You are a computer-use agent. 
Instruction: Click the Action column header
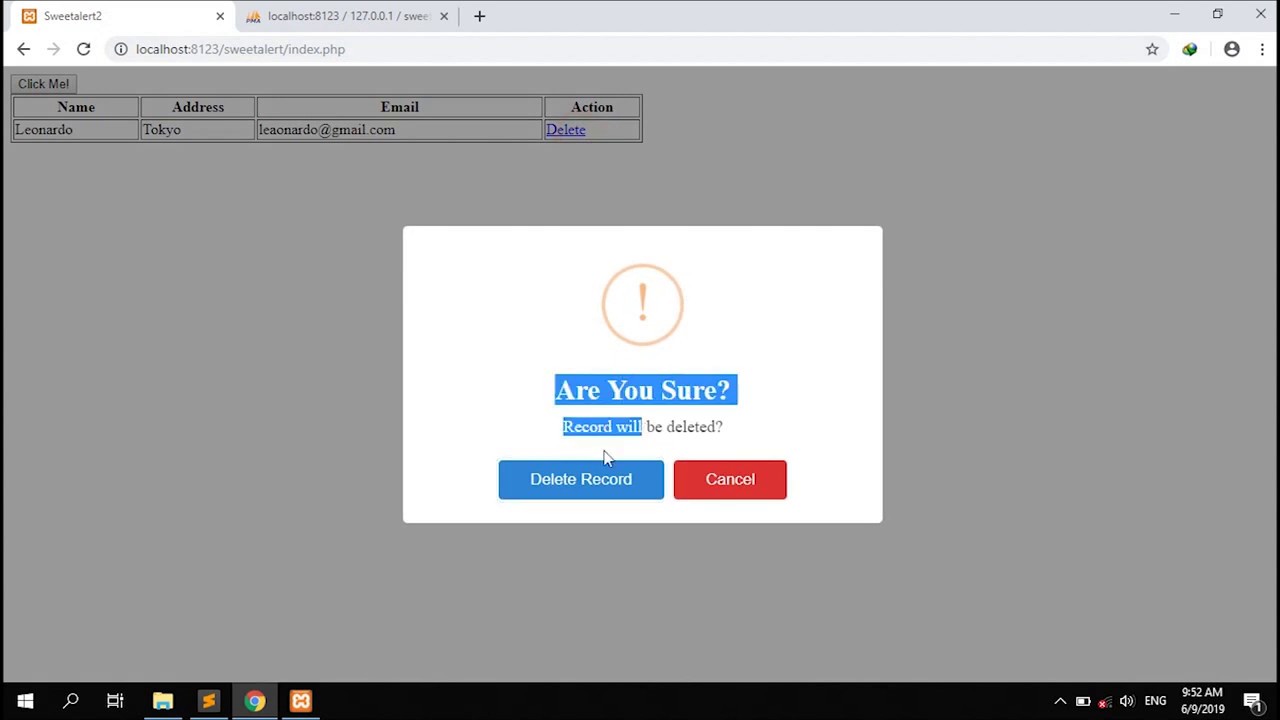592,107
